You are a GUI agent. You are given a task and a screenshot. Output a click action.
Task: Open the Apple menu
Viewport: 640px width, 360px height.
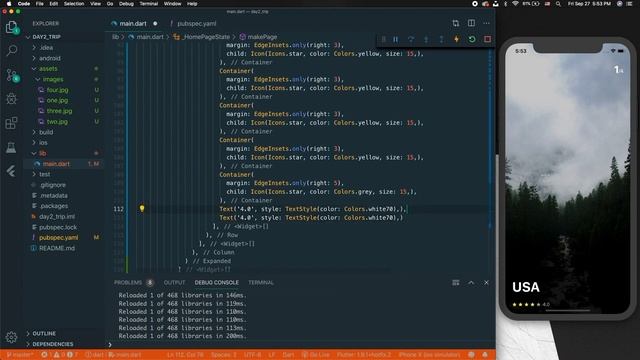coord(9,4)
